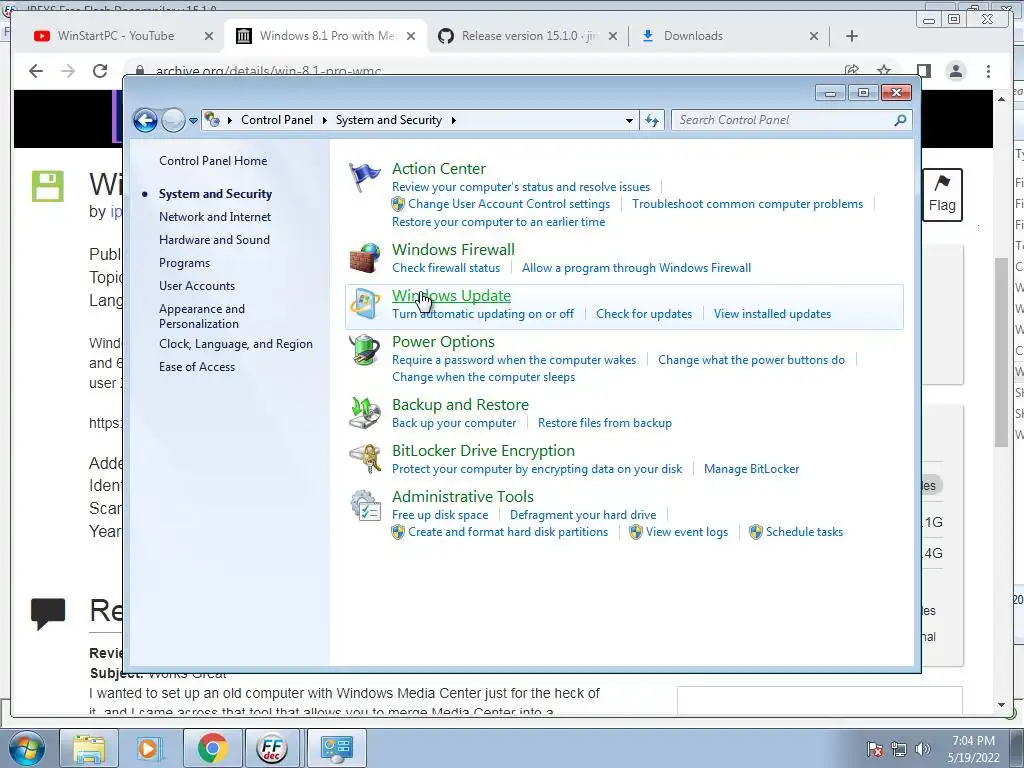Open Chrome three-dot menu

pos(988,71)
